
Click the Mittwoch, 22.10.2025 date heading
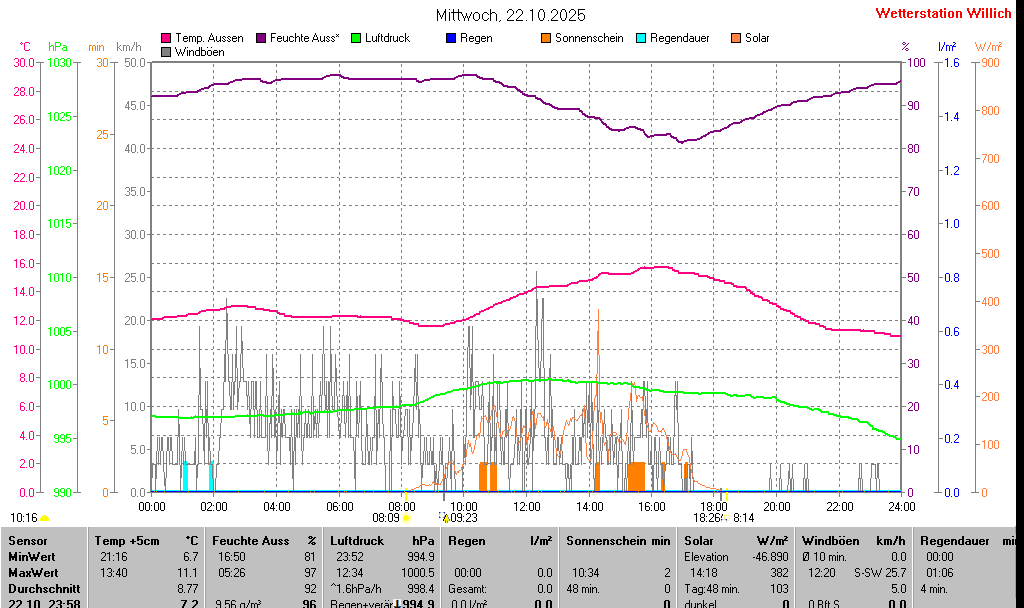click(x=511, y=15)
